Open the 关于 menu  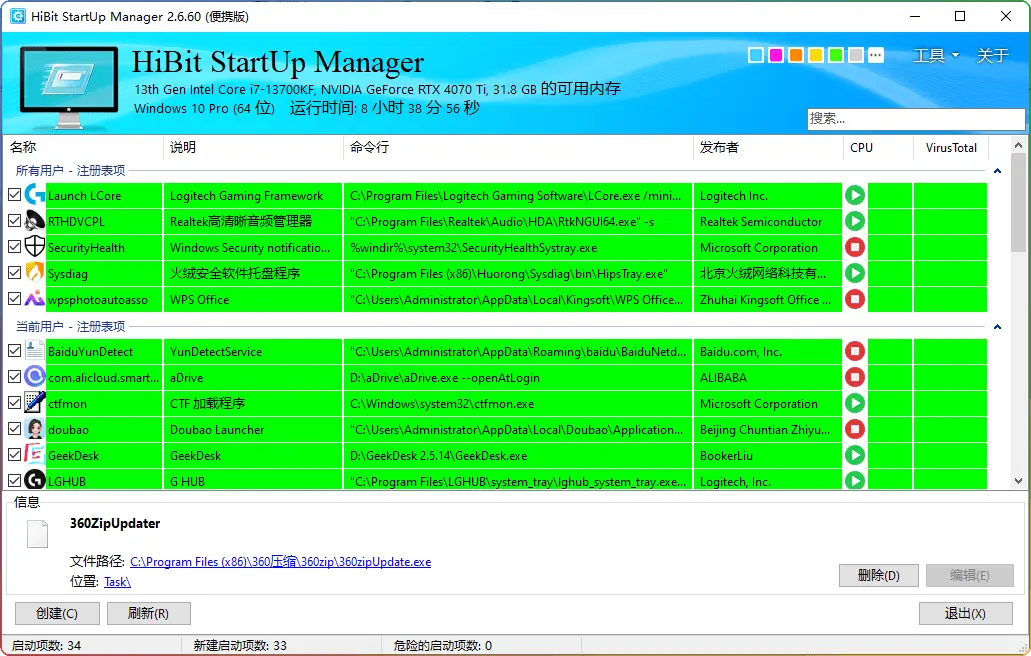pos(992,55)
